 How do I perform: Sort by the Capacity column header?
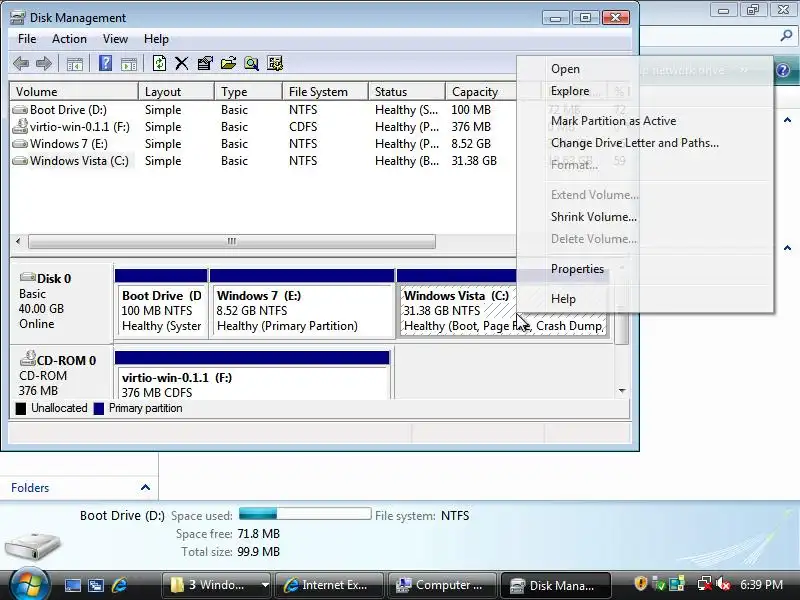[x=481, y=92]
